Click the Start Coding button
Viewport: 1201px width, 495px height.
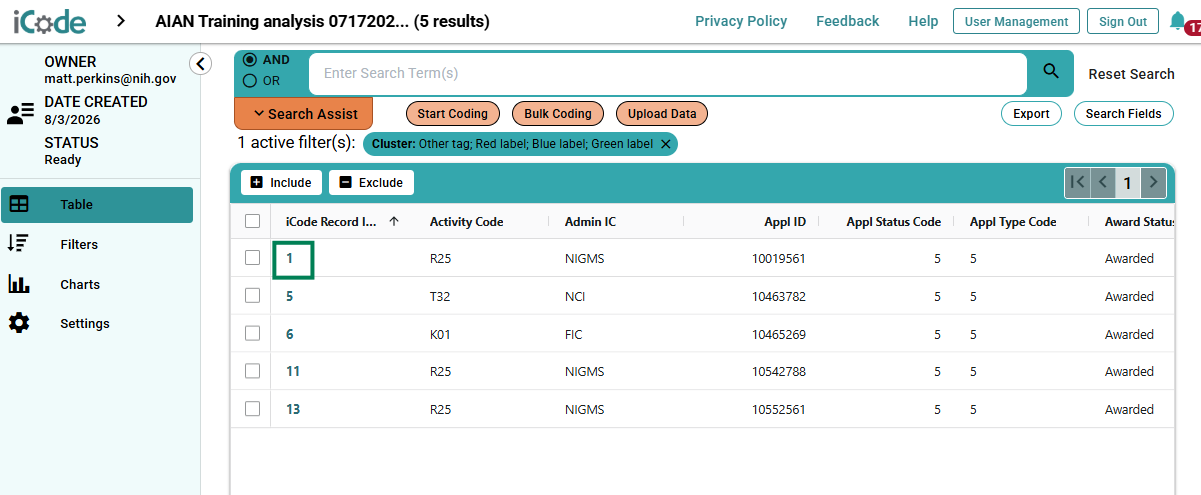pos(453,114)
